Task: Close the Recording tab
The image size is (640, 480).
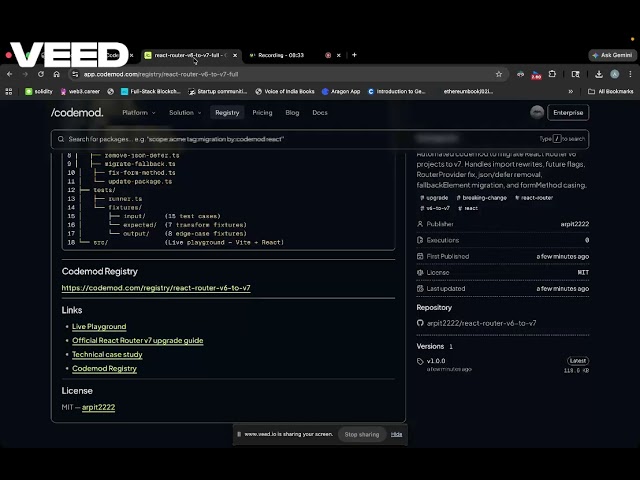Action: pos(338,56)
